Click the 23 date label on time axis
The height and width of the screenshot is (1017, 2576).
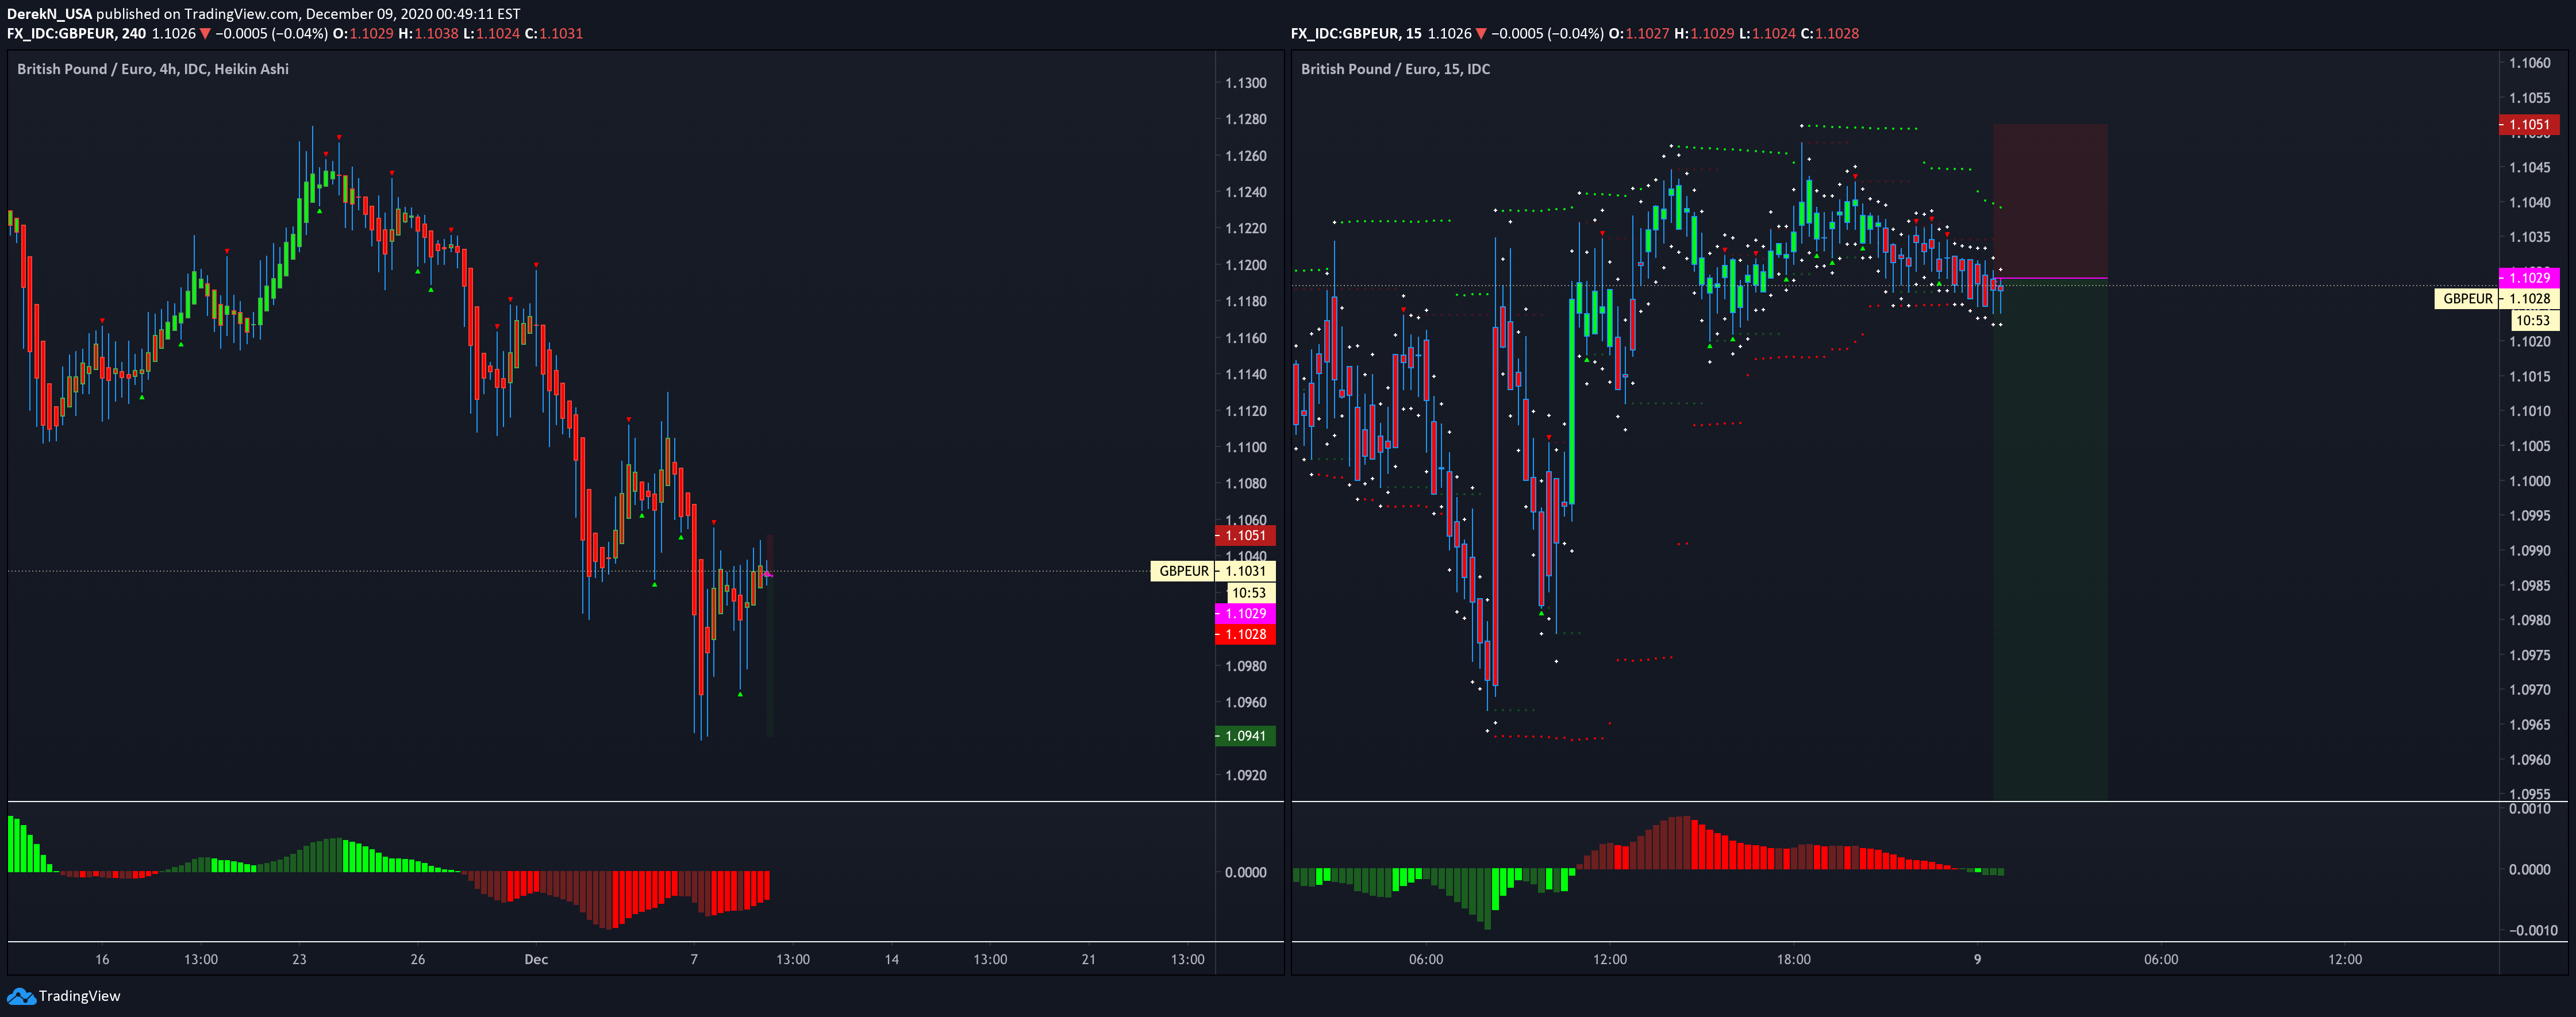[x=299, y=959]
